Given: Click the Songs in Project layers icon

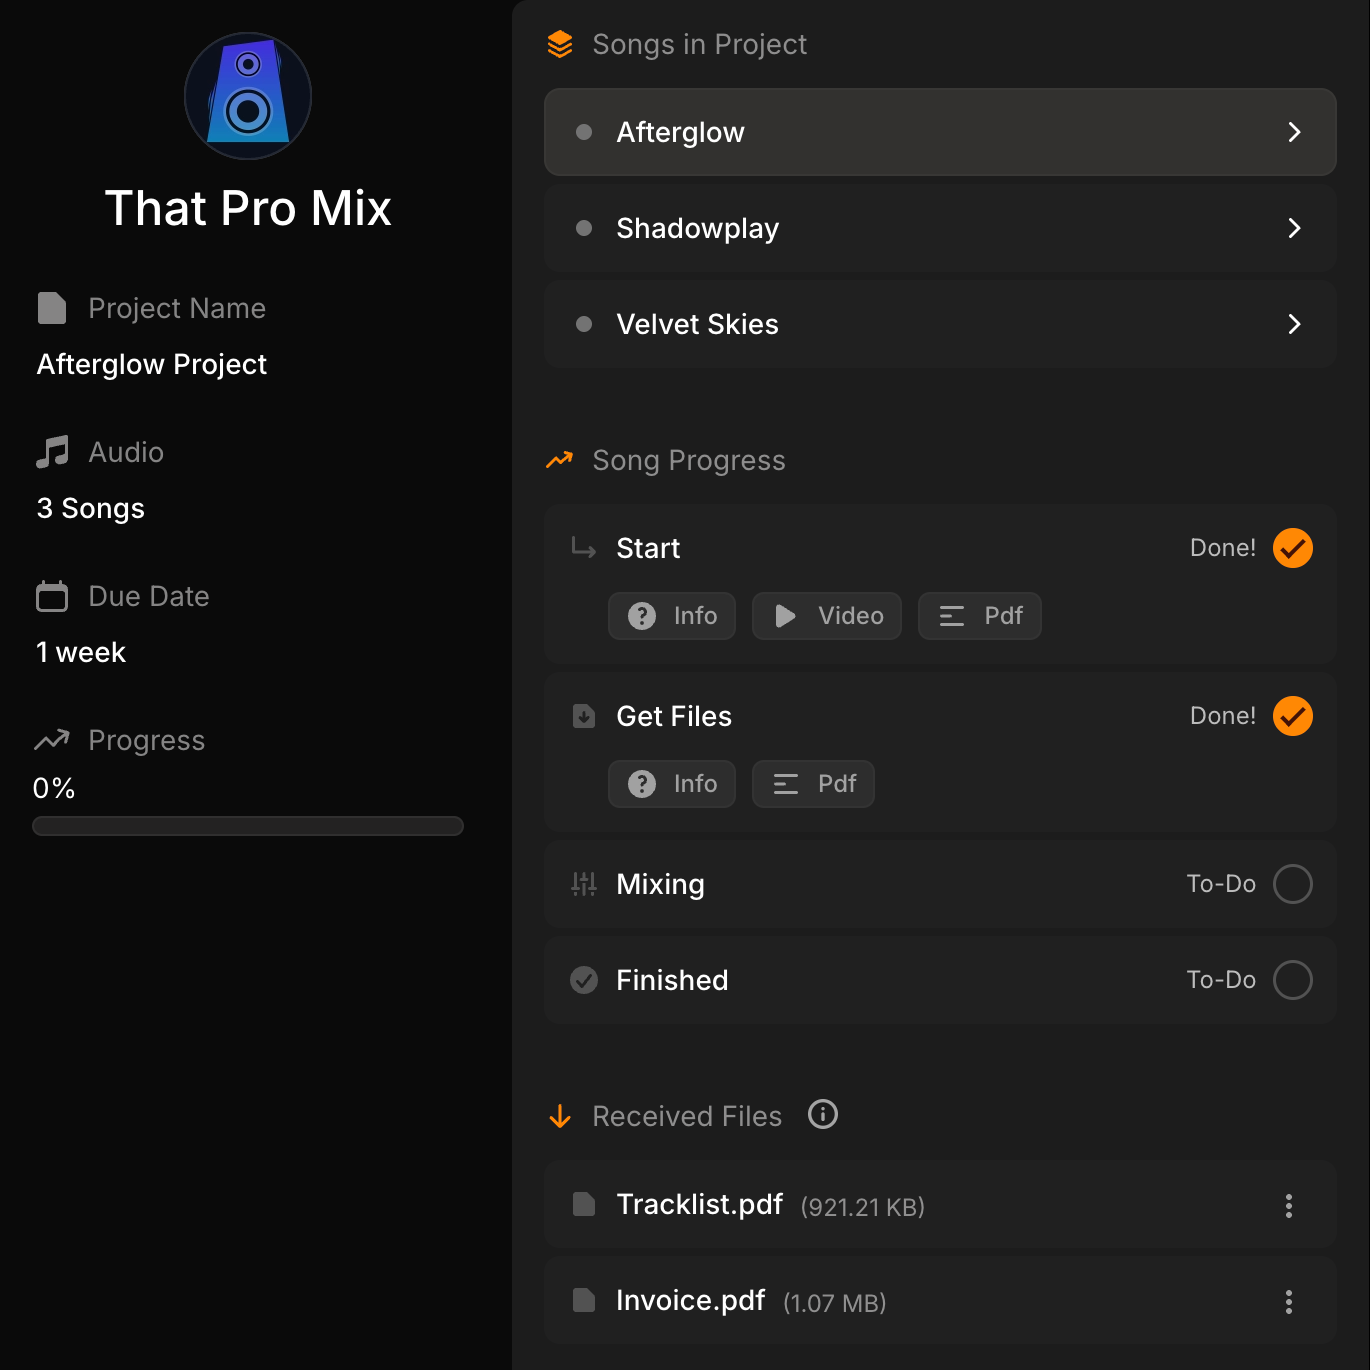Looking at the screenshot, I should coord(560,44).
